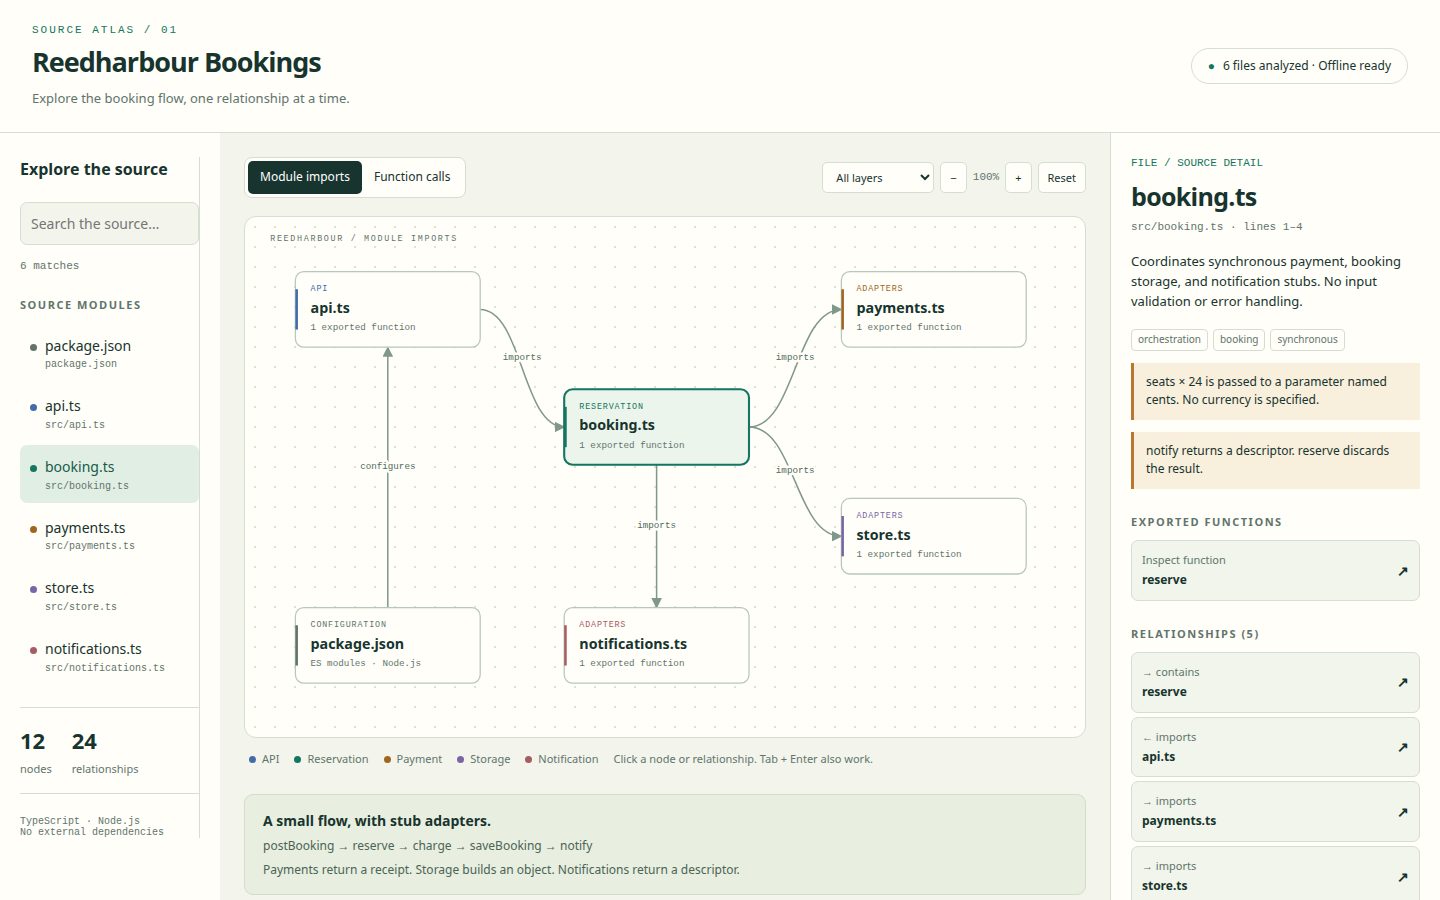Open the arrow icon on imports api.ts relationship
This screenshot has height=900, width=1440.
tap(1402, 747)
